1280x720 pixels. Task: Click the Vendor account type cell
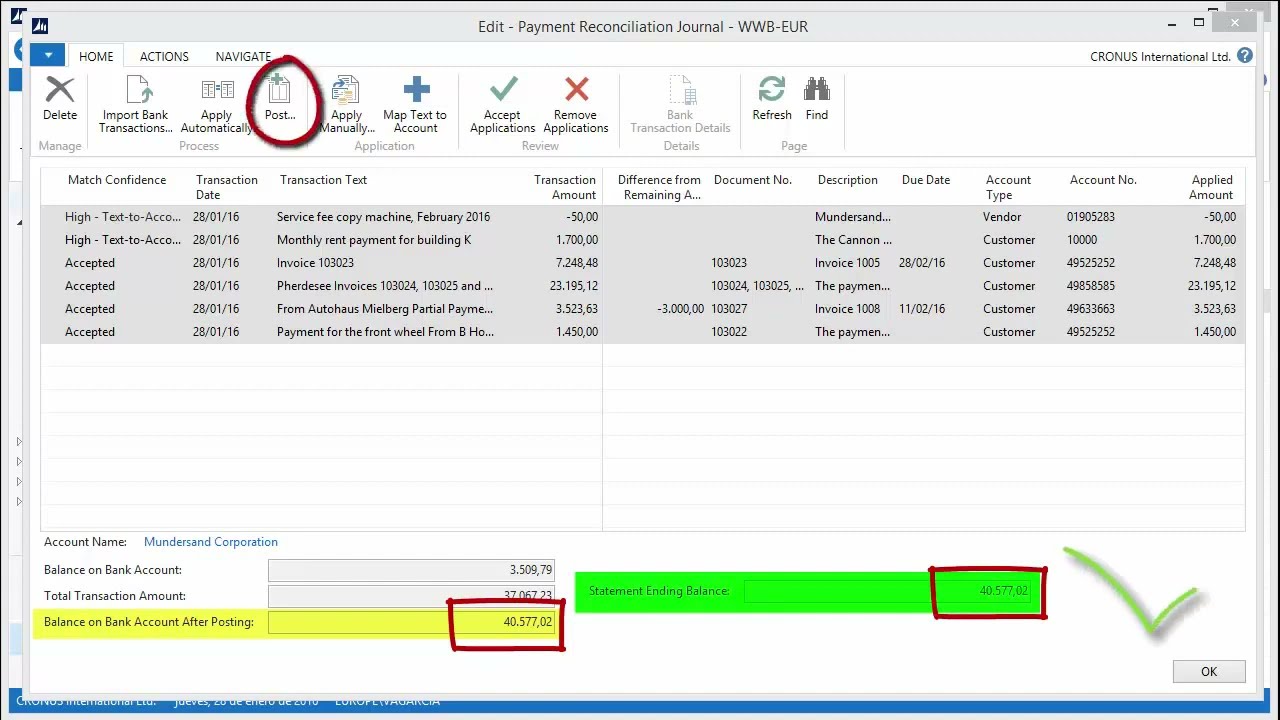[1002, 217]
